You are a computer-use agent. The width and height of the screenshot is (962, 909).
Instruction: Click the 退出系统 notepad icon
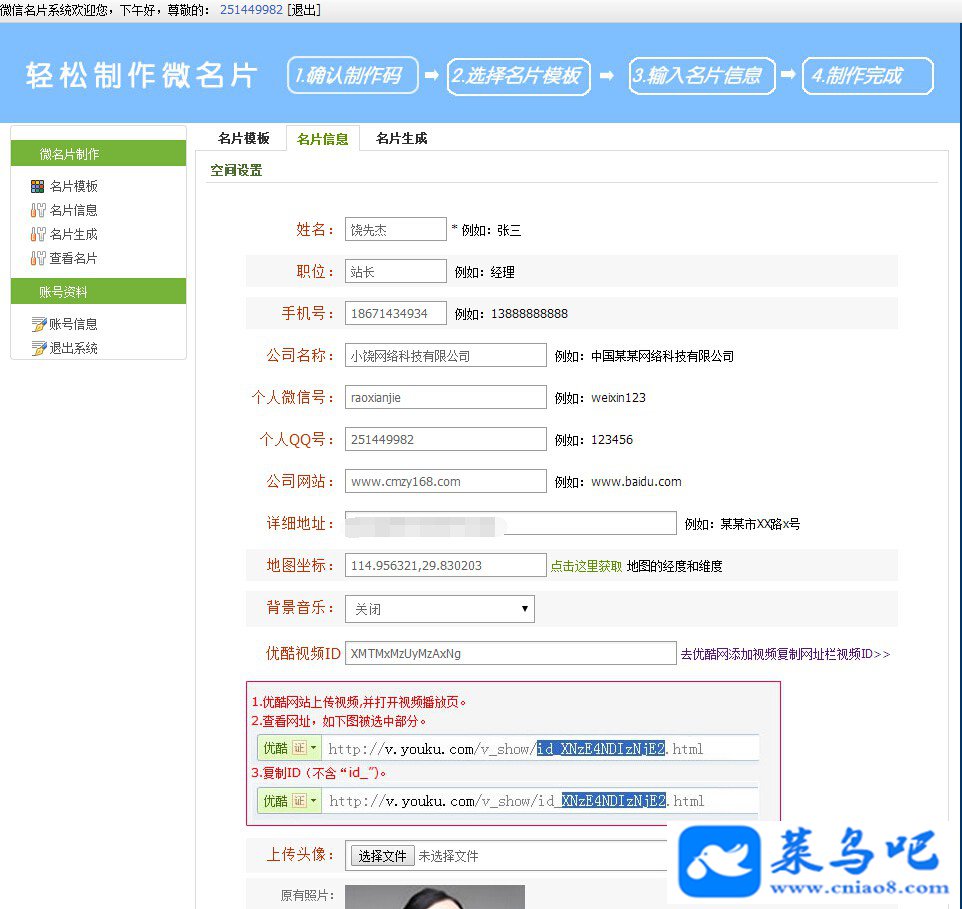(x=39, y=348)
